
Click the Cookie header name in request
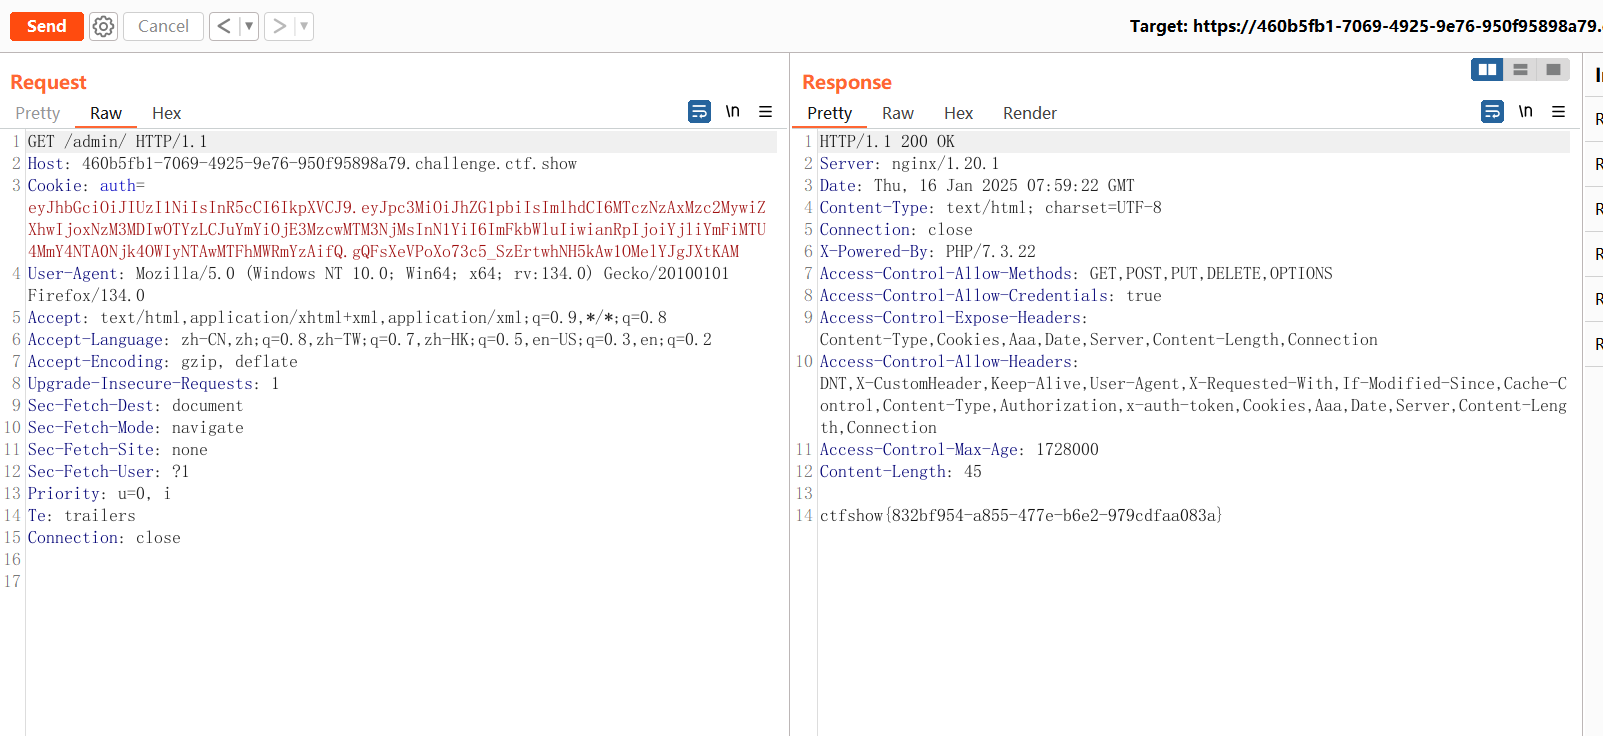click(x=55, y=186)
